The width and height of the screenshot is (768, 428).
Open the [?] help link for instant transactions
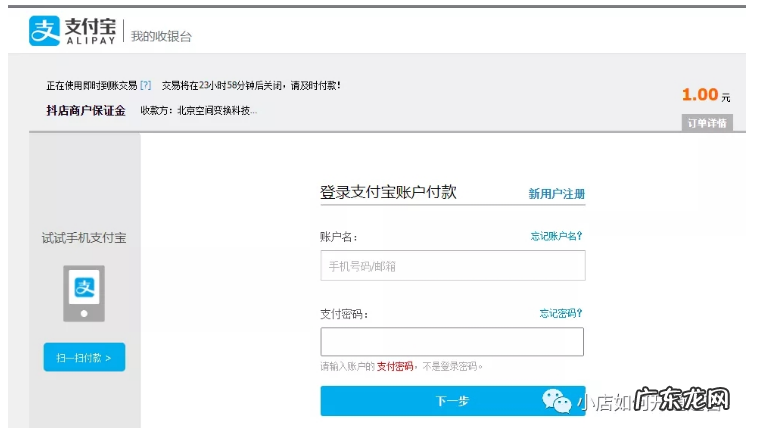(145, 86)
